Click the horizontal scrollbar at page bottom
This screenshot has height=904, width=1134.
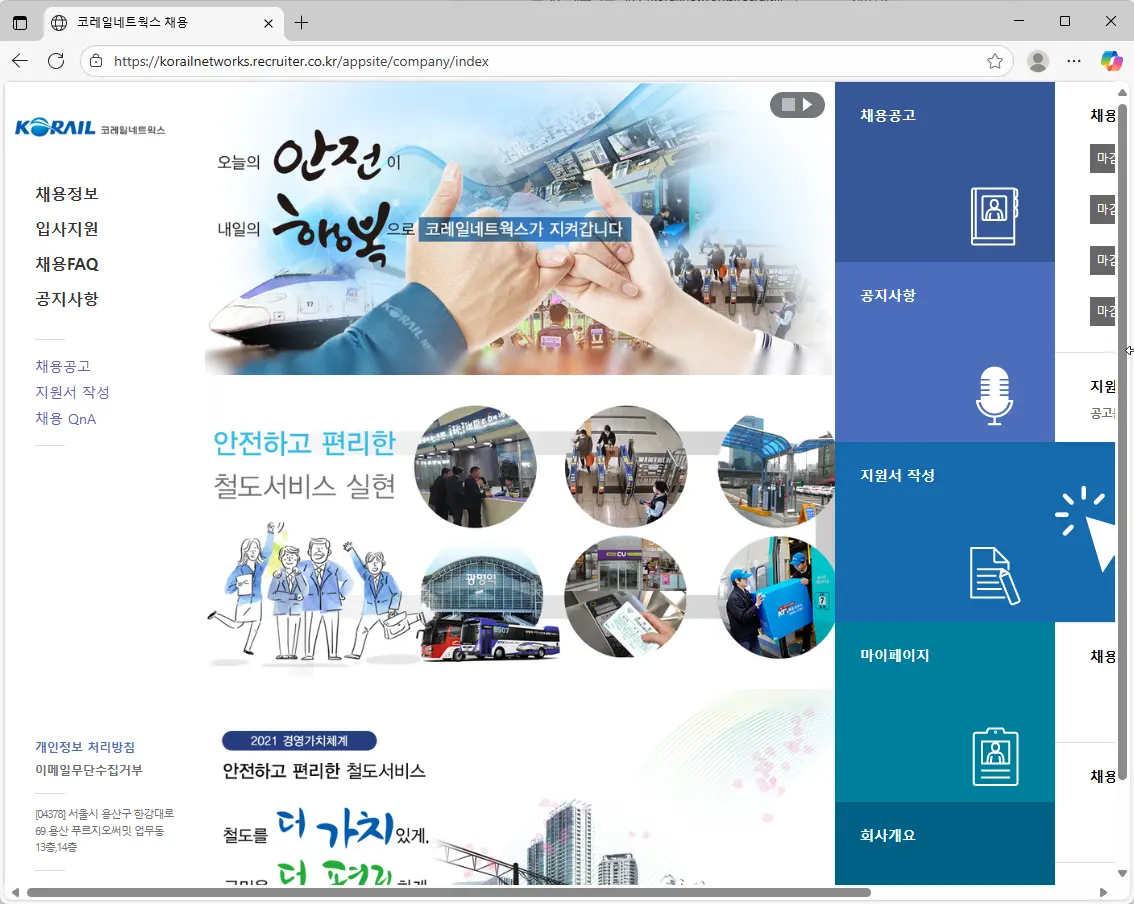tap(448, 892)
